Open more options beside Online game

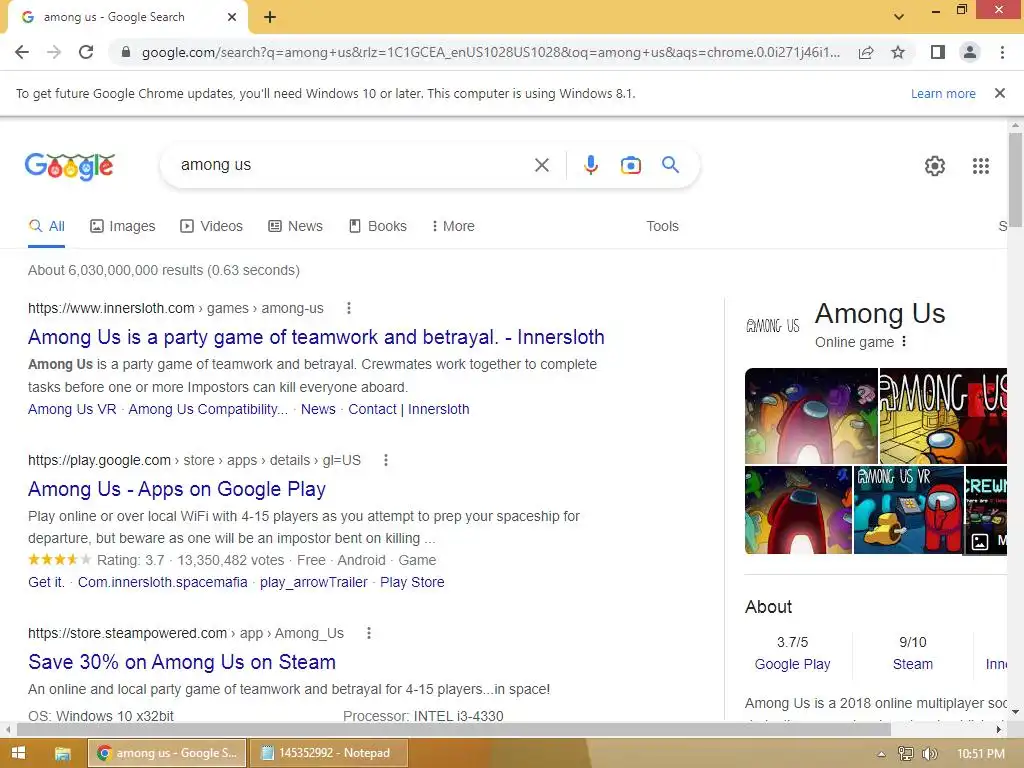pos(904,342)
